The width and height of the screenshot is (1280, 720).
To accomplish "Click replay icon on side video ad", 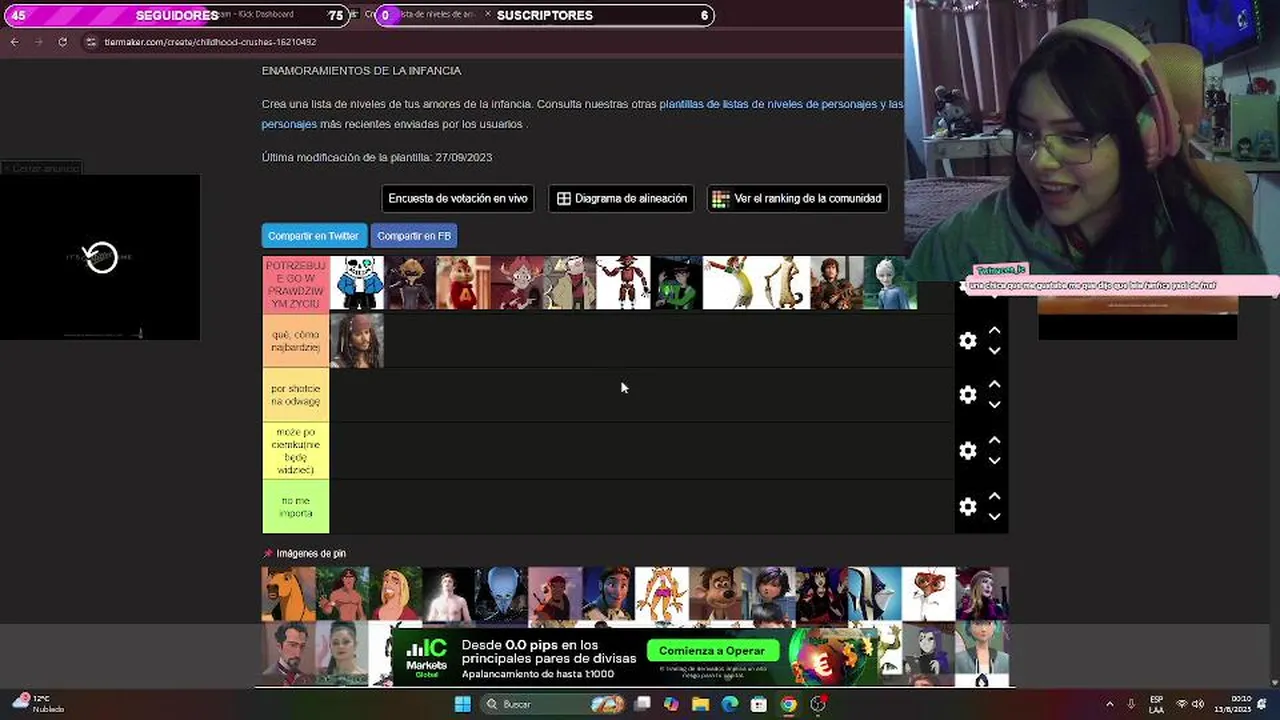I will (x=101, y=257).
